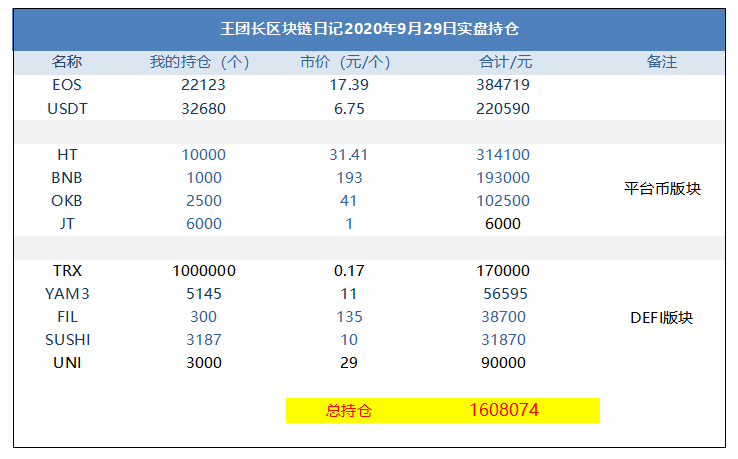Select the 备注 column header
Viewport: 738px width, 459px height.
tap(661, 62)
